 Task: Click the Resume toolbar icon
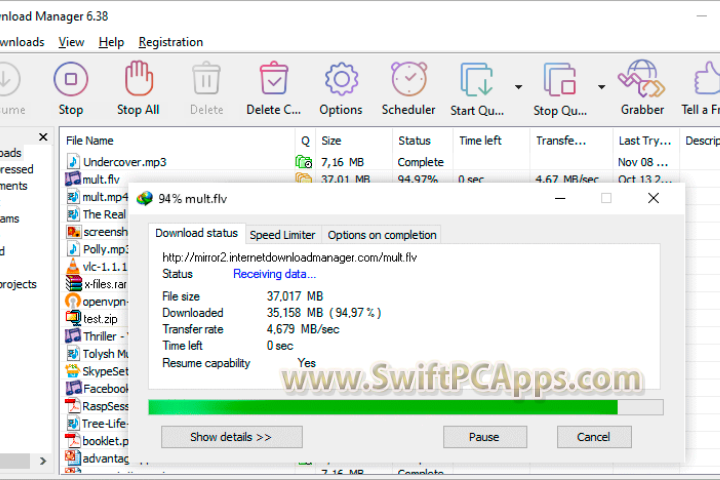pos(7,79)
